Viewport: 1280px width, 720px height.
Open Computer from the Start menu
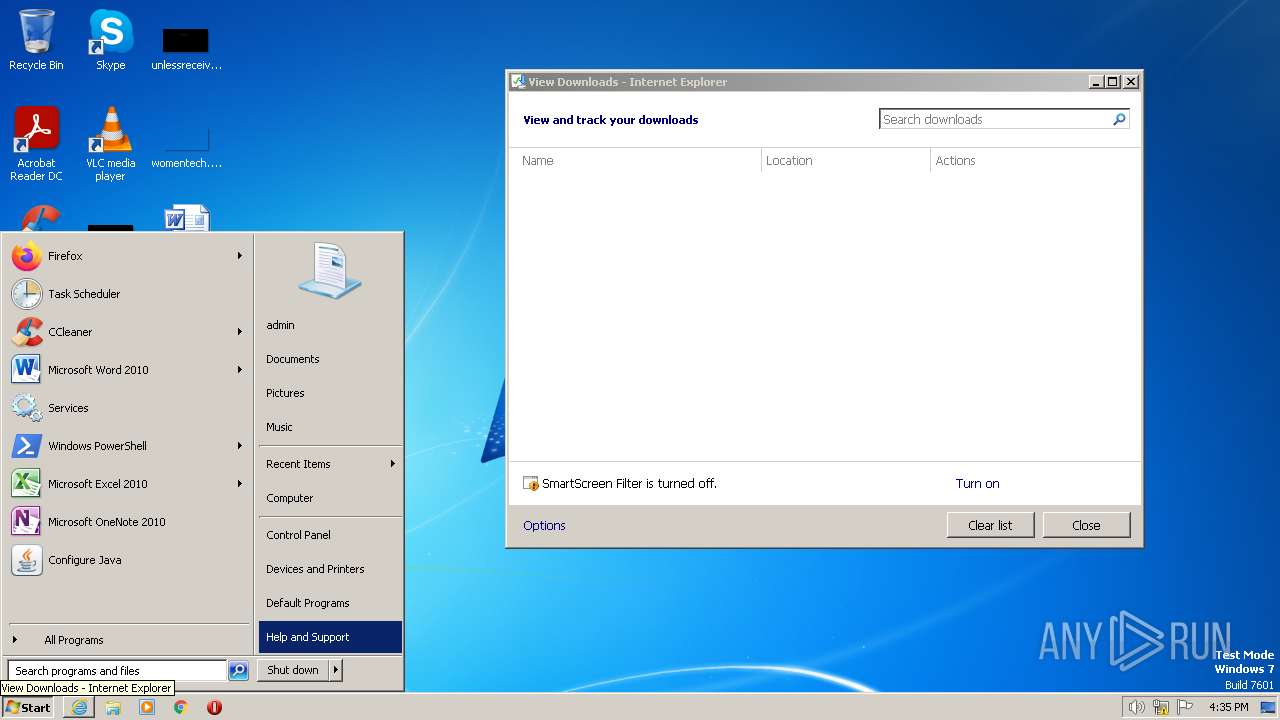click(x=330, y=498)
